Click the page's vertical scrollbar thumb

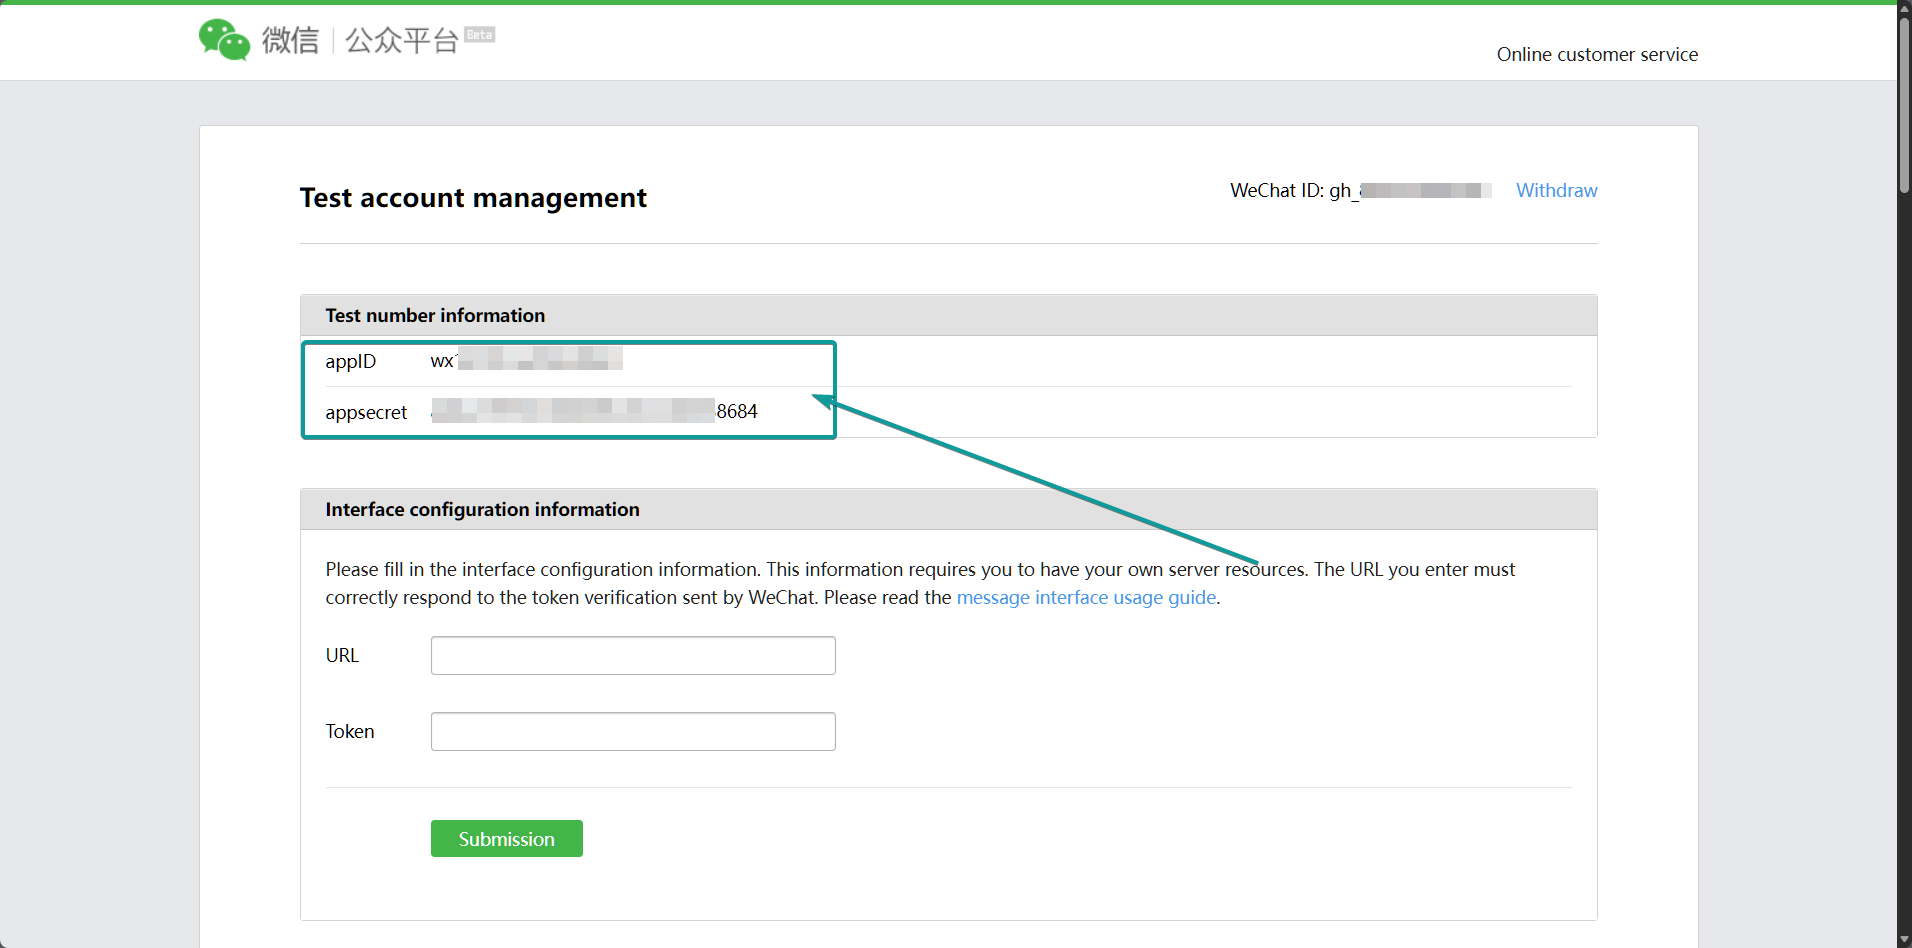coord(1904,105)
